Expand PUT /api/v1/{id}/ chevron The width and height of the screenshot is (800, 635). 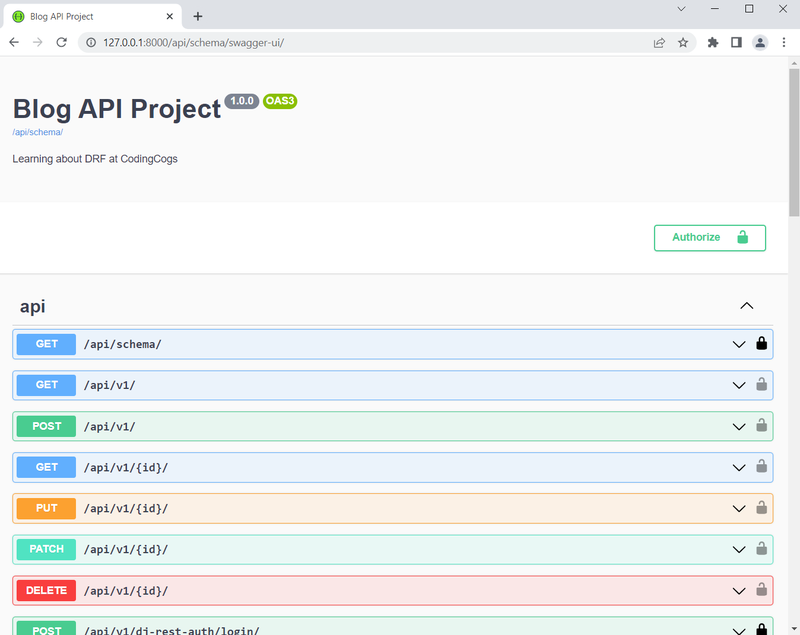tap(739, 509)
